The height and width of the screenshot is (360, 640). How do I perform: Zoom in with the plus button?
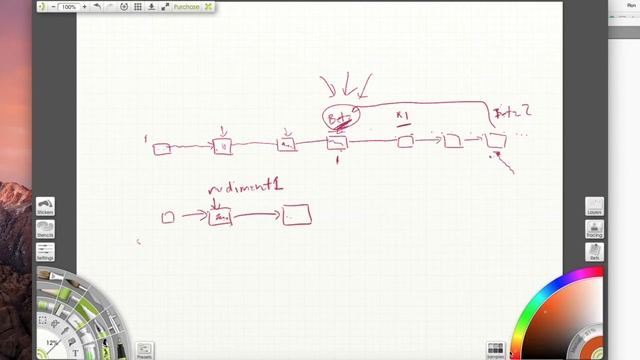[x=84, y=7]
